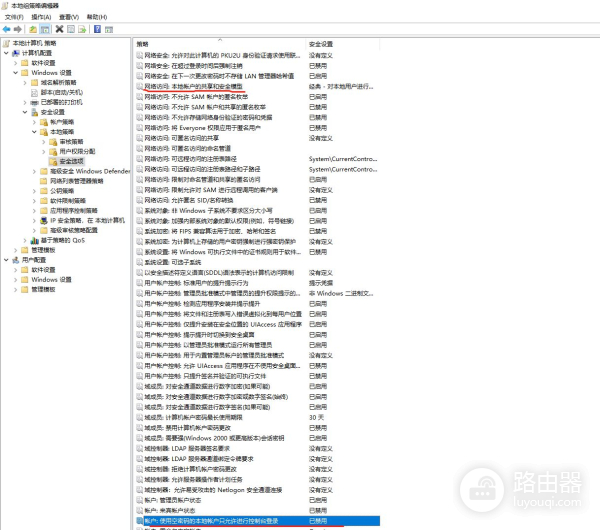Click the Back arrow toolbar icon

(x=7, y=31)
